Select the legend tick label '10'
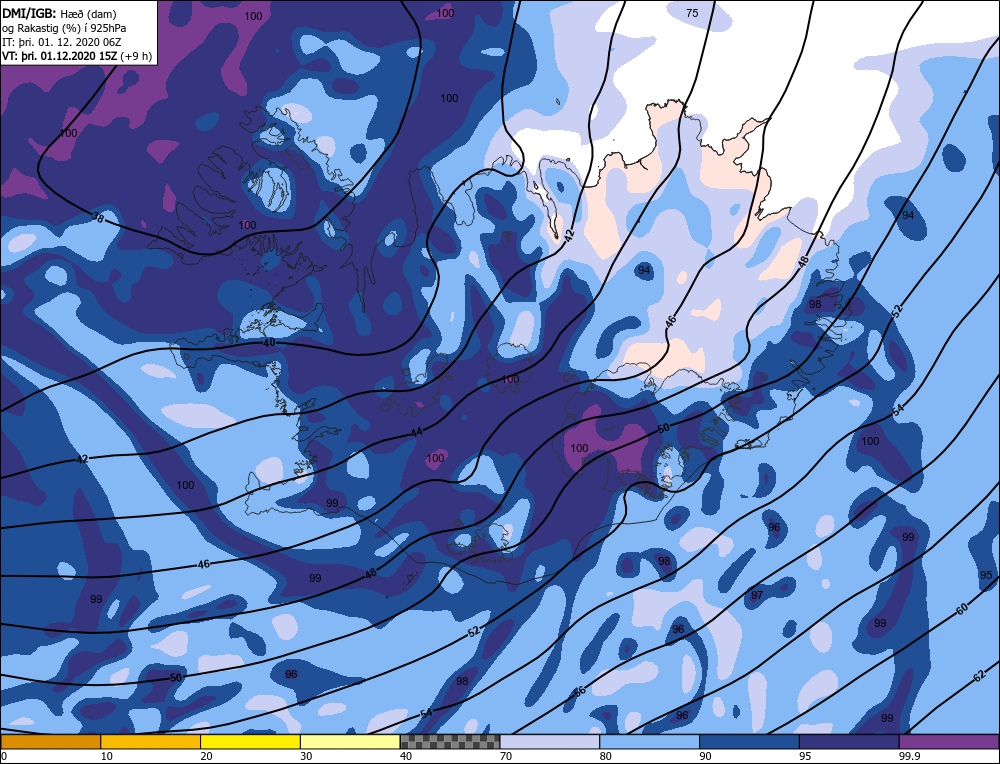This screenshot has height=764, width=1000. pos(107,756)
